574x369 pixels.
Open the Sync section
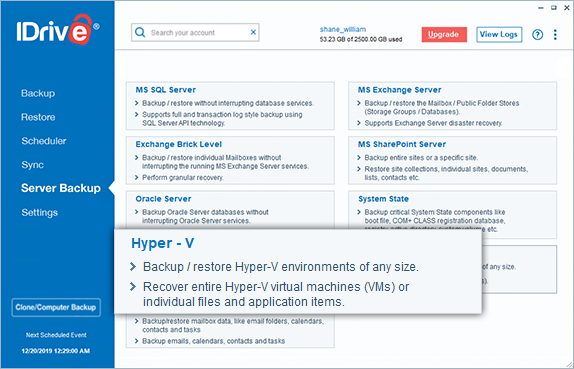click(32, 165)
